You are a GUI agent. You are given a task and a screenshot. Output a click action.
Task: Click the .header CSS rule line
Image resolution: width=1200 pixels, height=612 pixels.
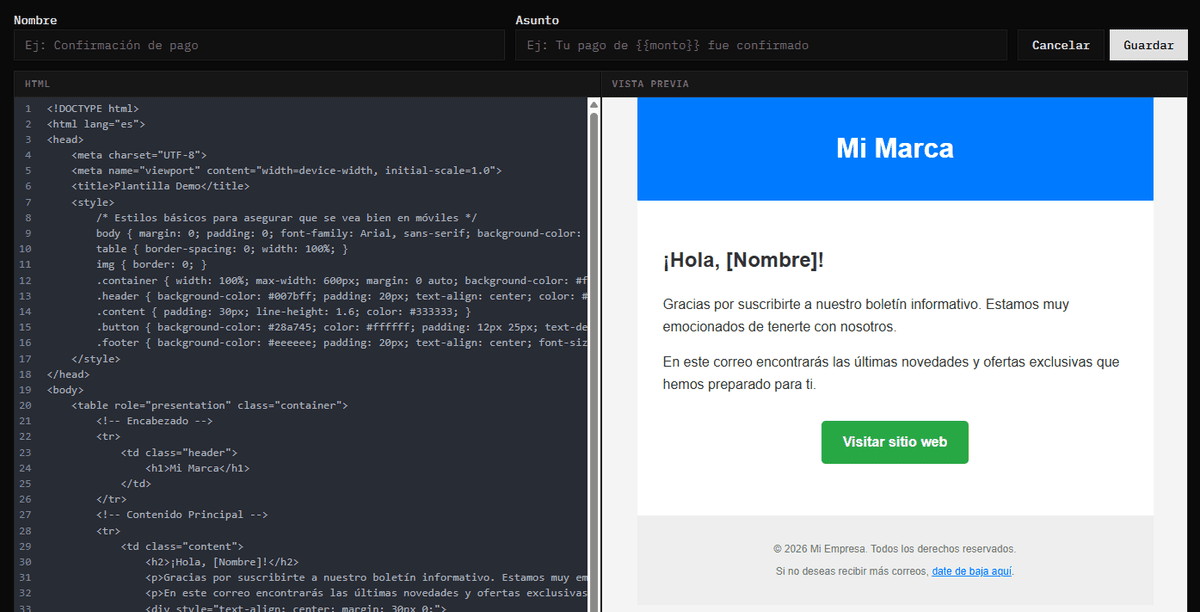(x=342, y=295)
